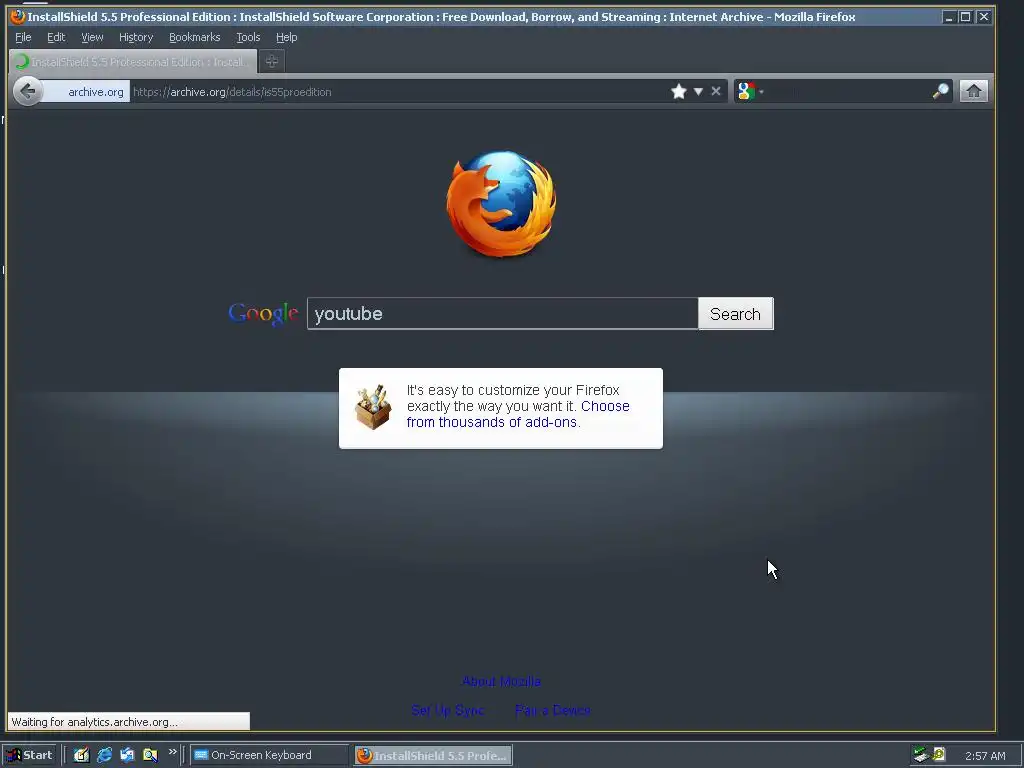Open the View menu

click(92, 37)
